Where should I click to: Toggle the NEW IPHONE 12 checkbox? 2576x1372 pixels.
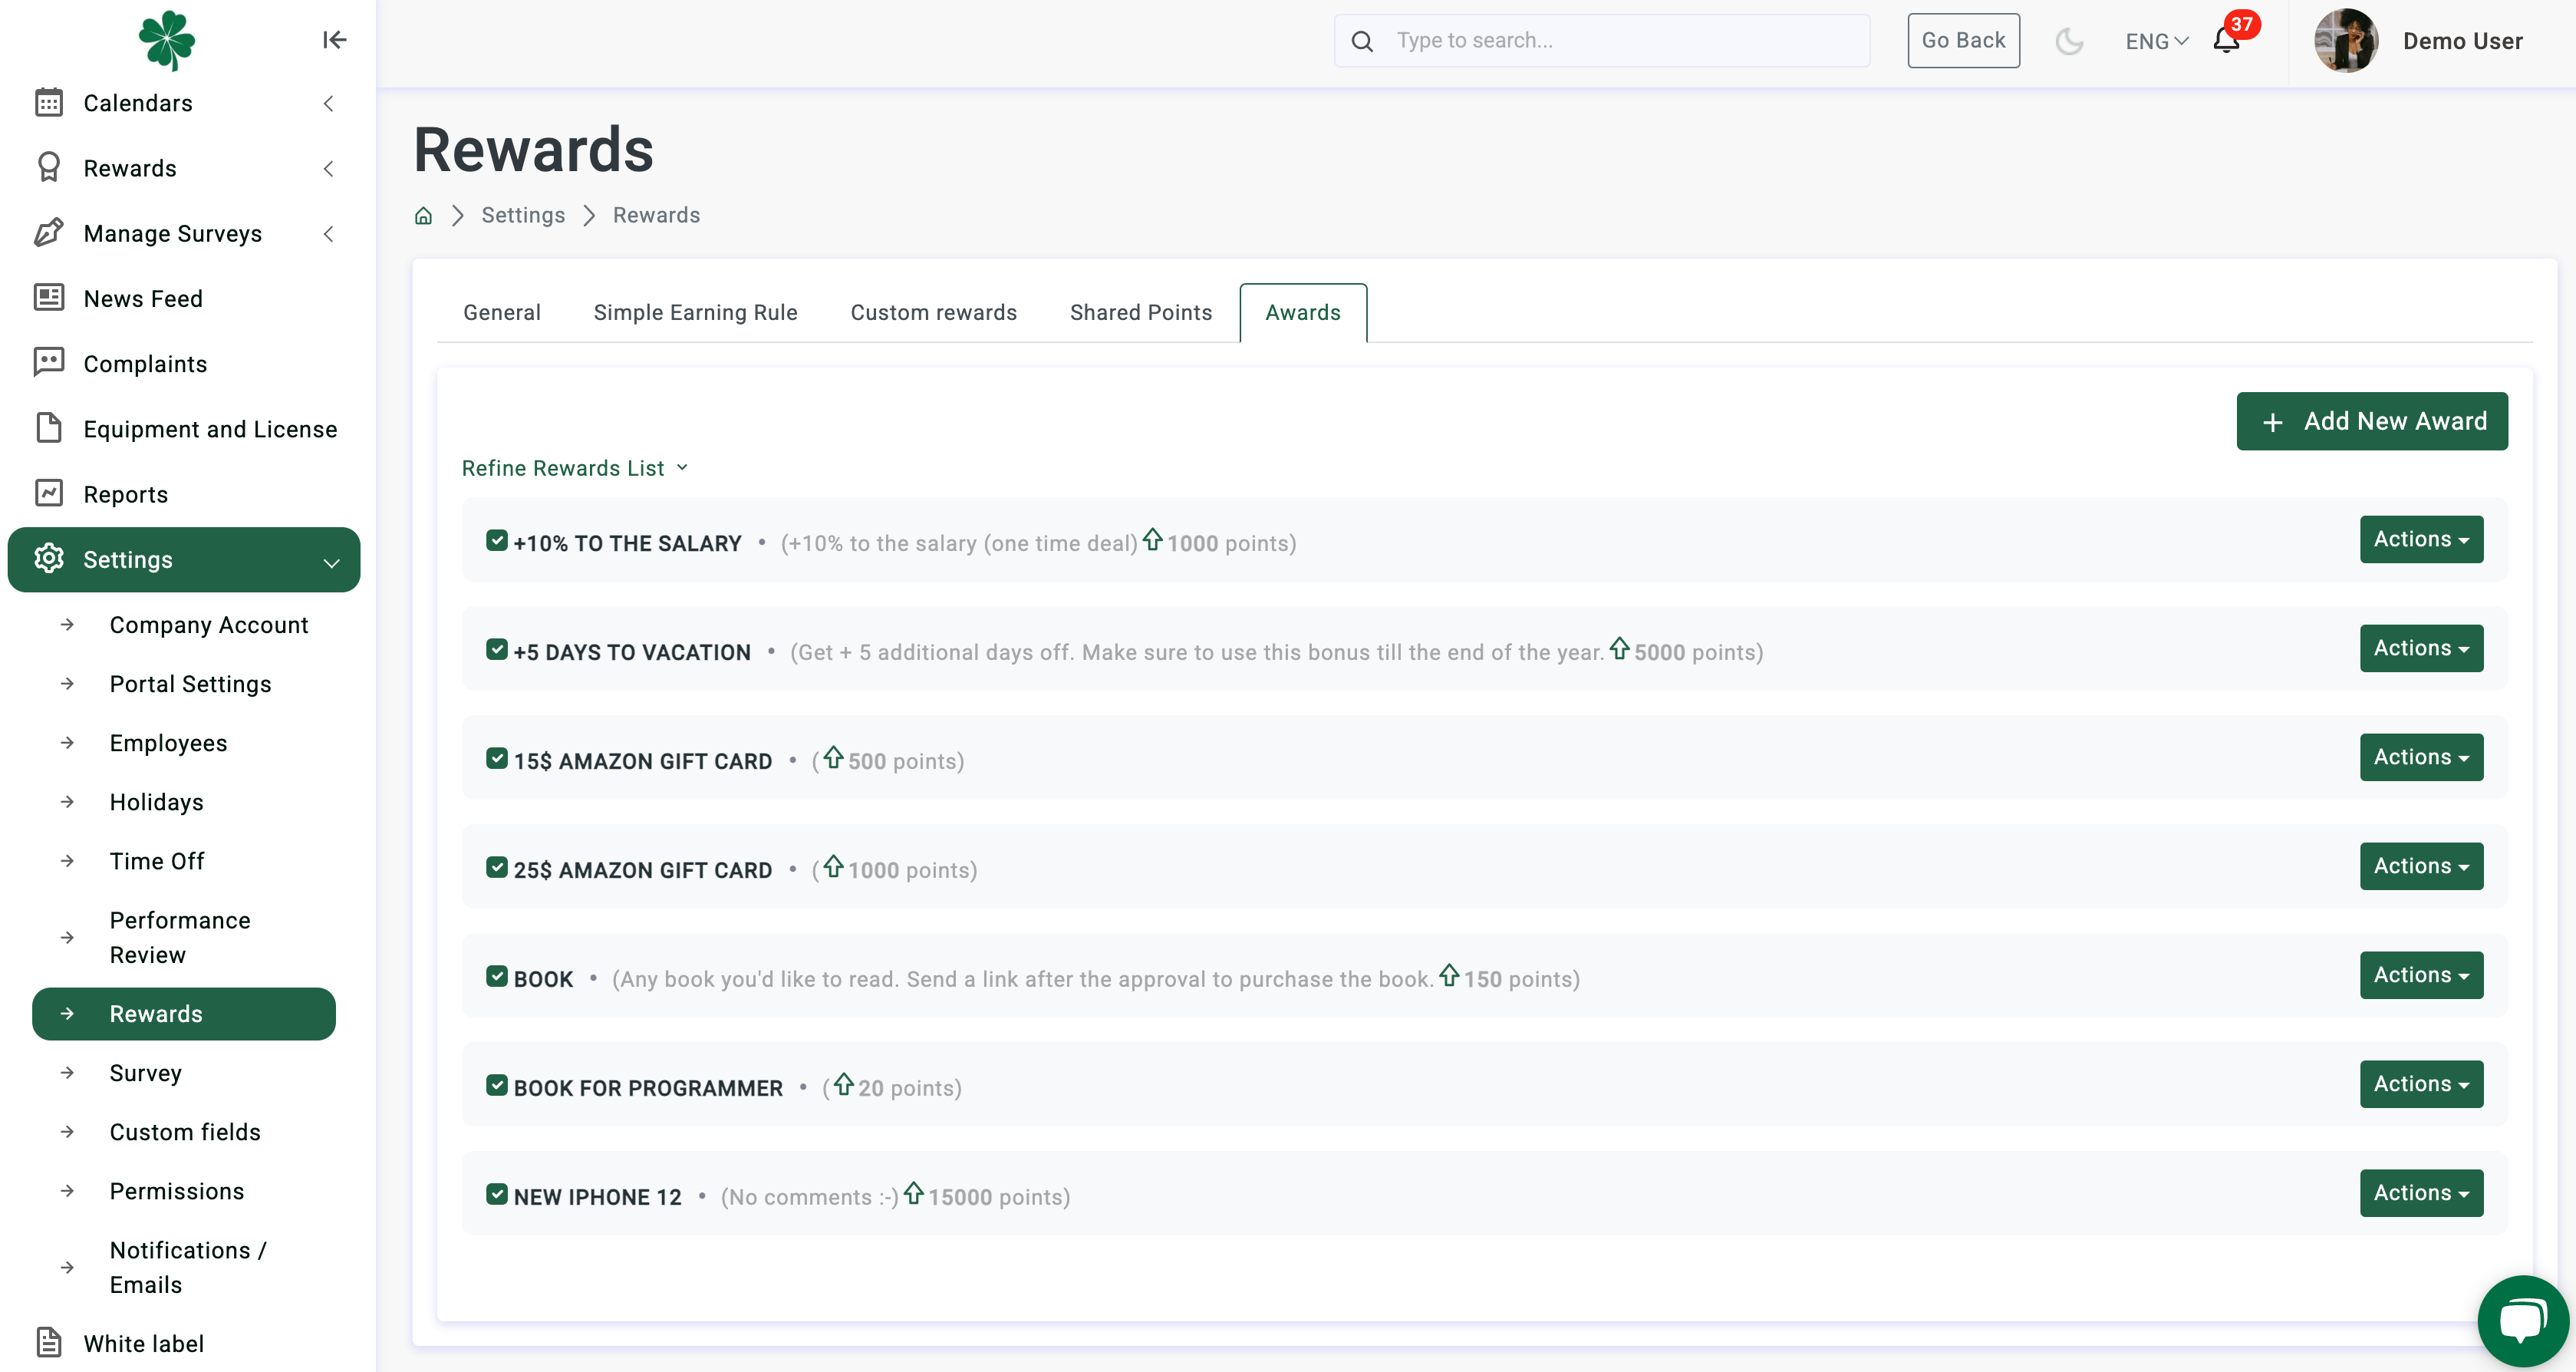pyautogui.click(x=497, y=1195)
